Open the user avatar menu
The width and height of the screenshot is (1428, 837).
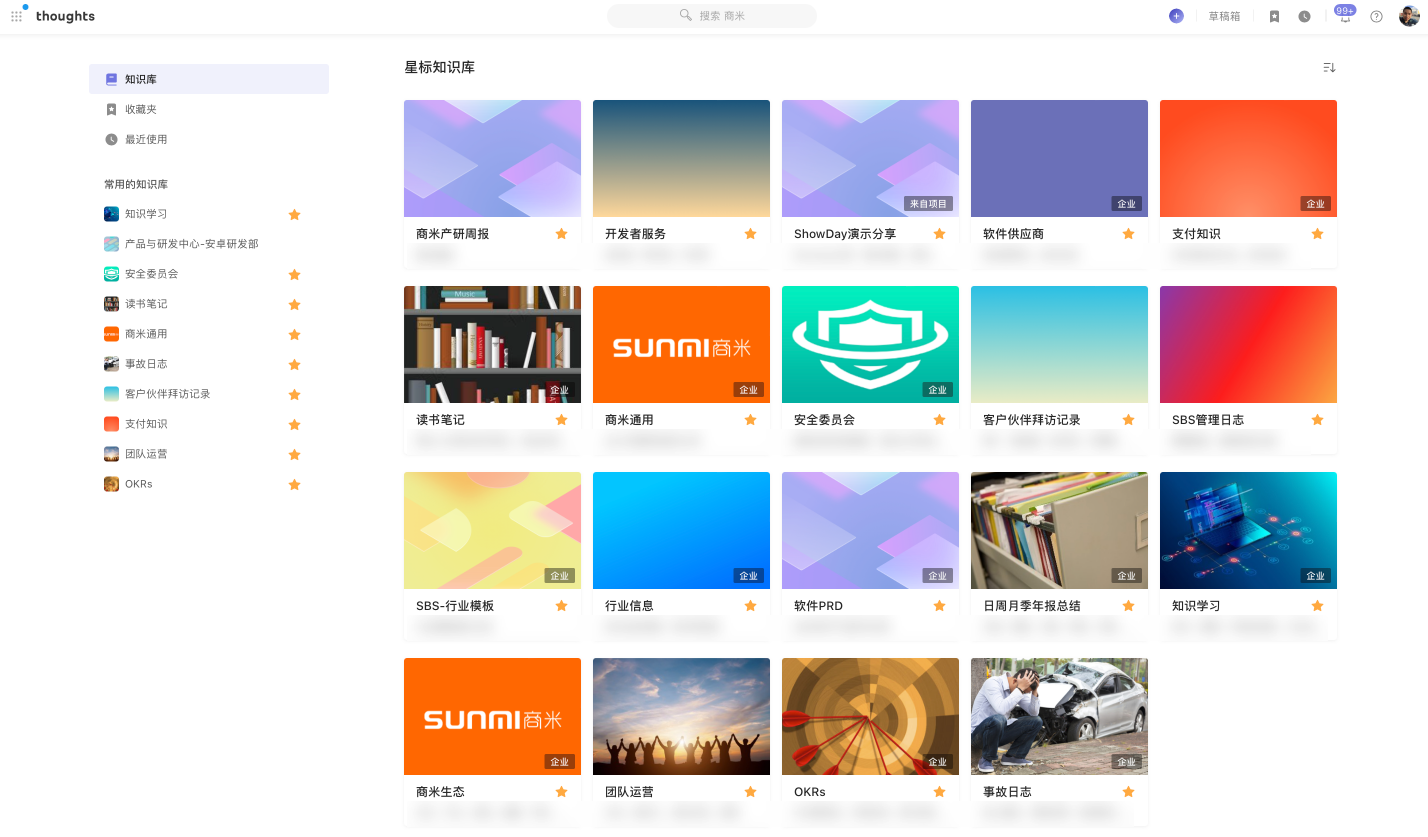tap(1409, 16)
